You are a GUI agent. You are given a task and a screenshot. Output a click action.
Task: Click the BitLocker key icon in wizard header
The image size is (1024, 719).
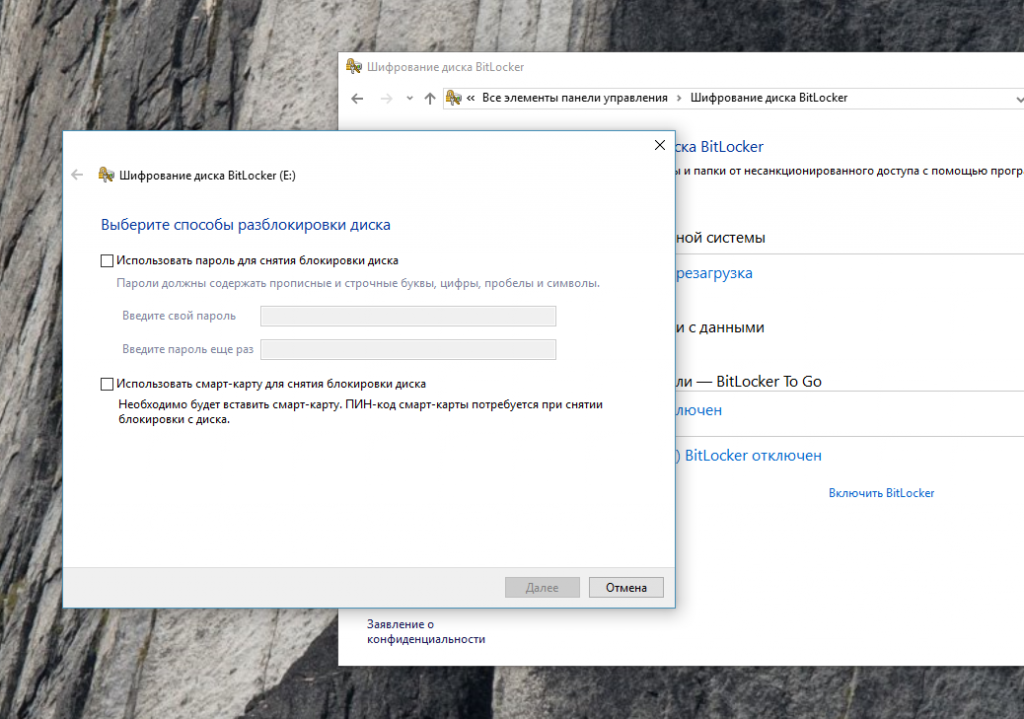[106, 174]
